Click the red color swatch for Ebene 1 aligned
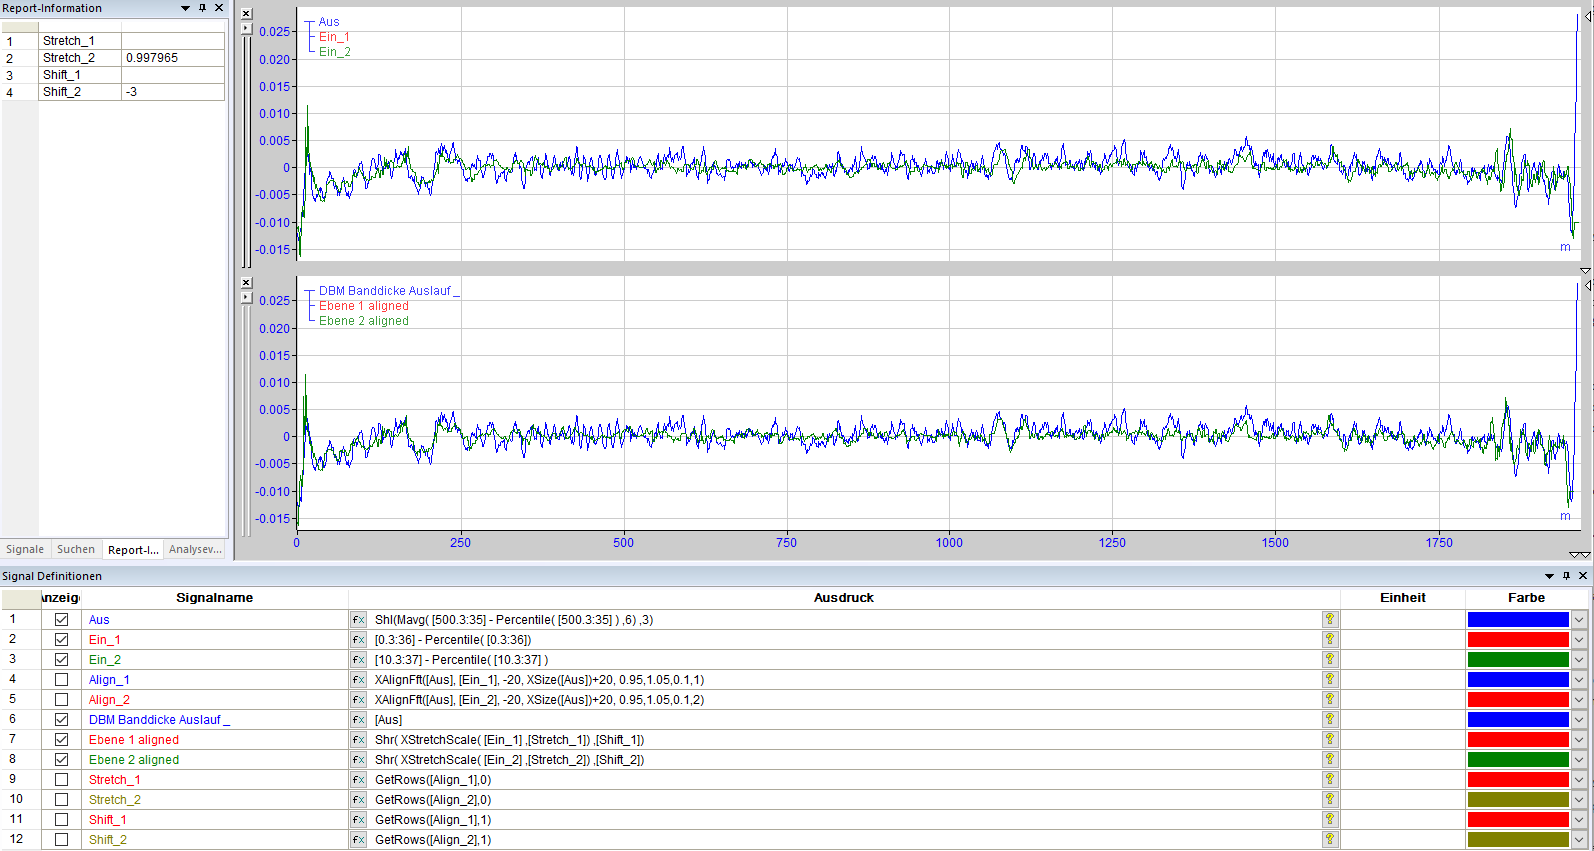1594x851 pixels. pos(1518,740)
